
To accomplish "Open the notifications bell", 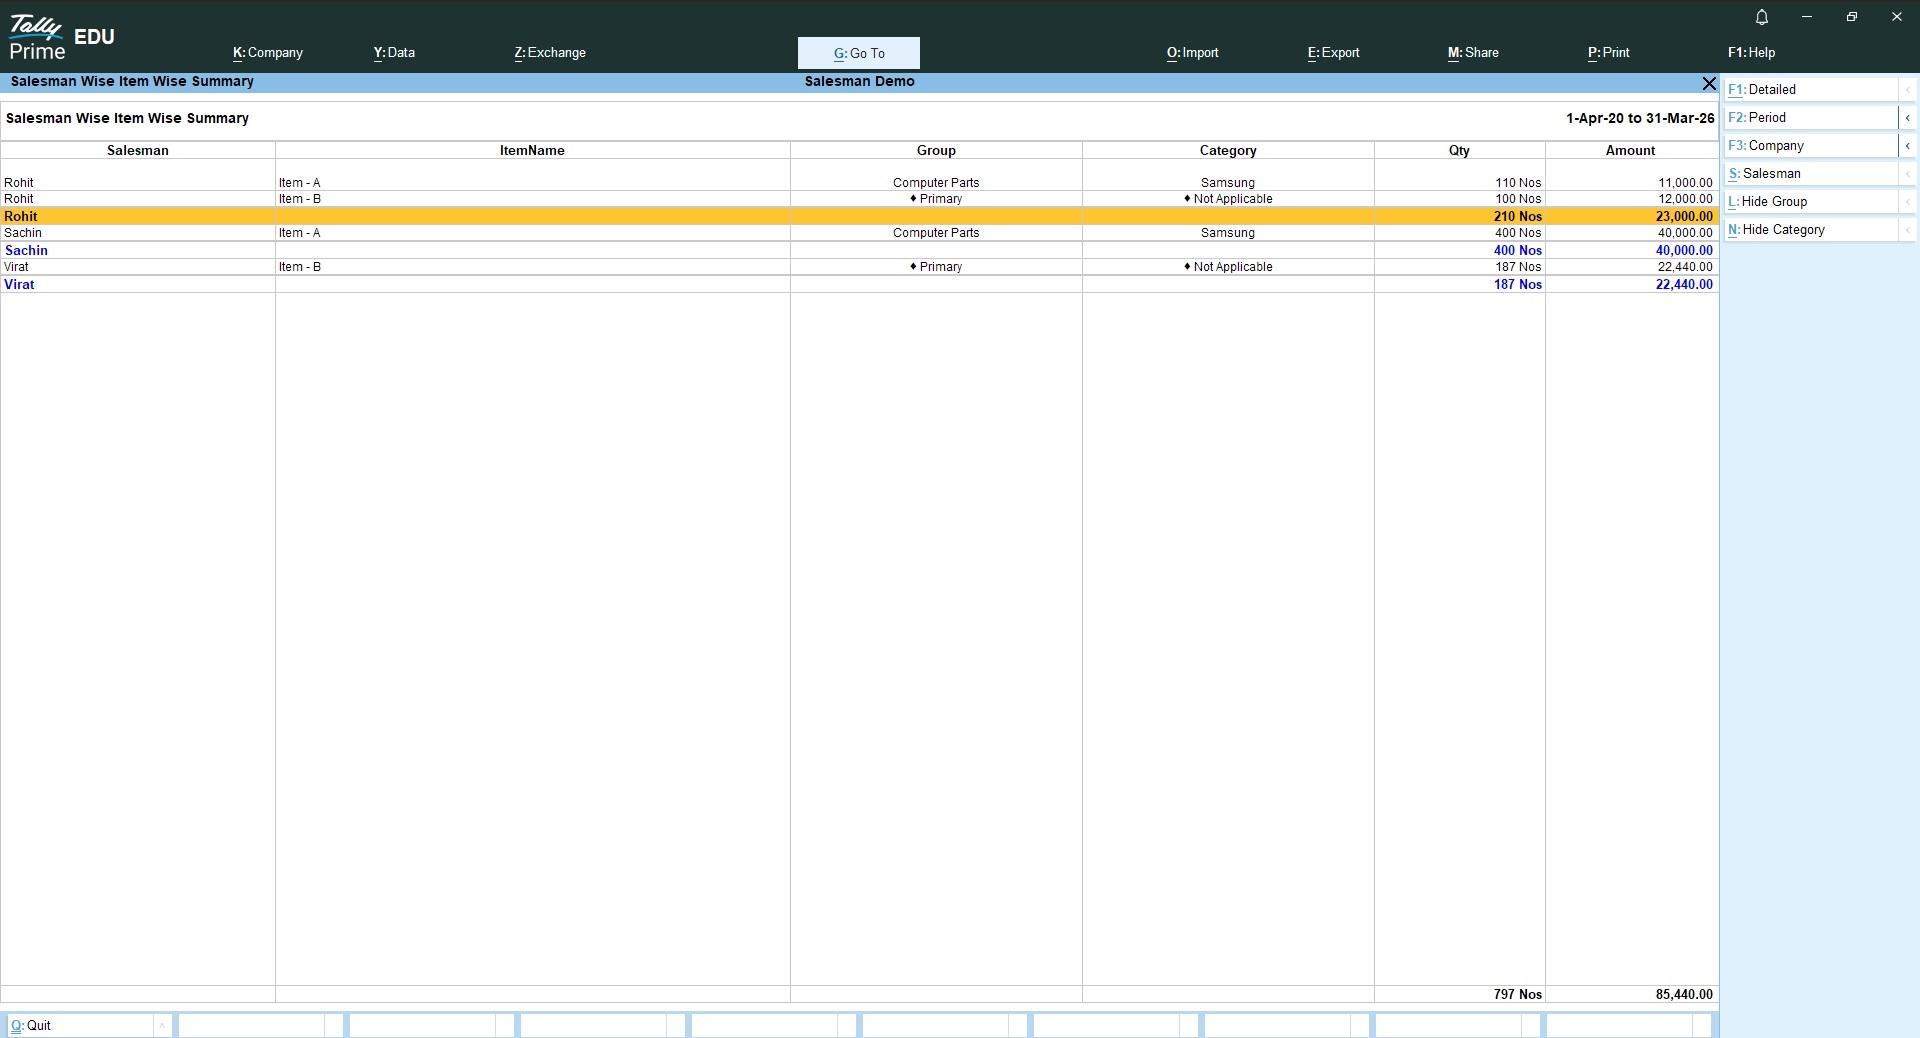I will tap(1762, 17).
